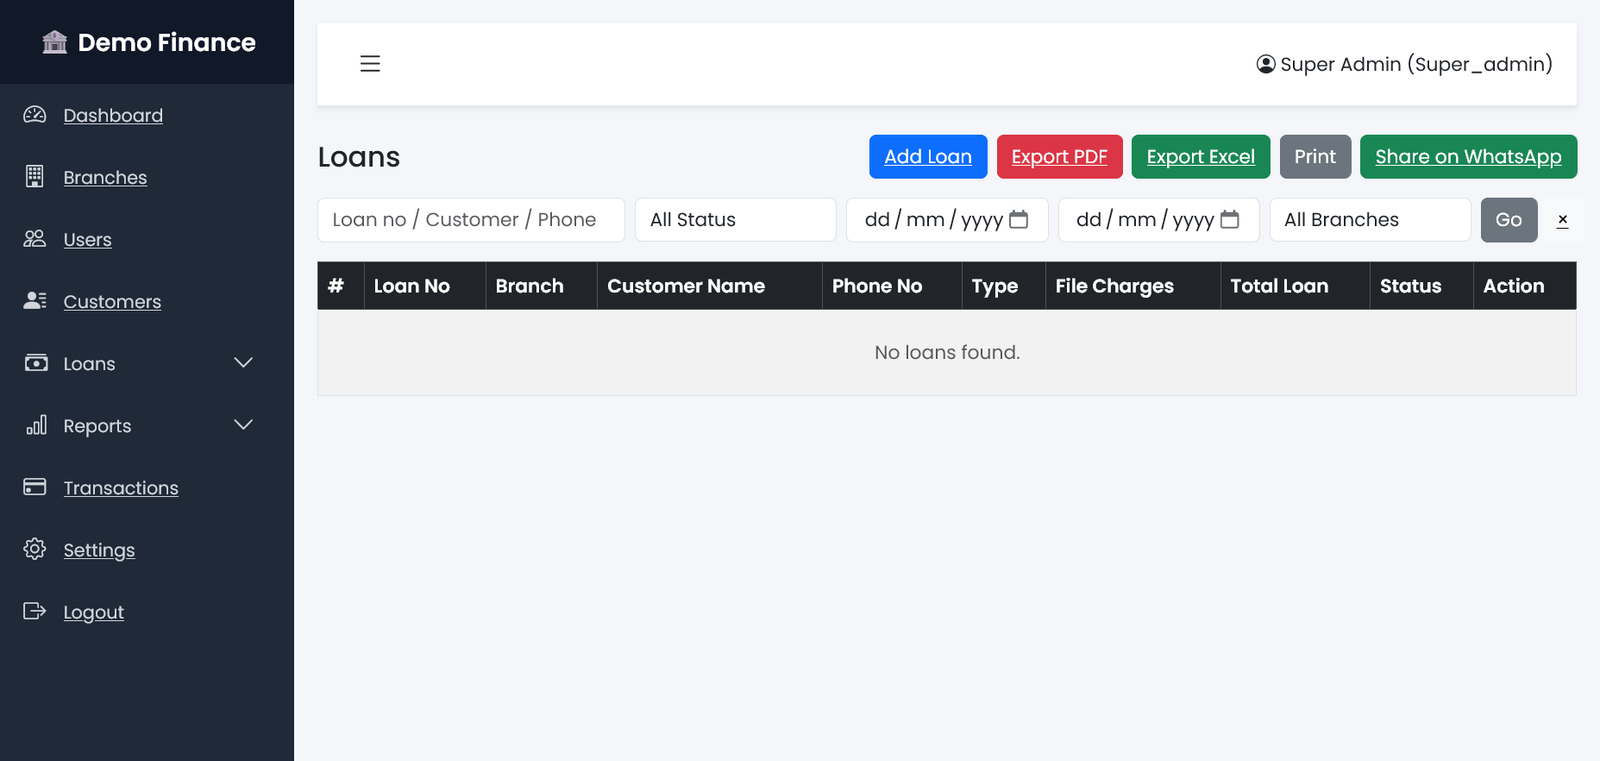Image resolution: width=1600 pixels, height=761 pixels.
Task: Click the Transactions card icon
Action: (x=35, y=487)
